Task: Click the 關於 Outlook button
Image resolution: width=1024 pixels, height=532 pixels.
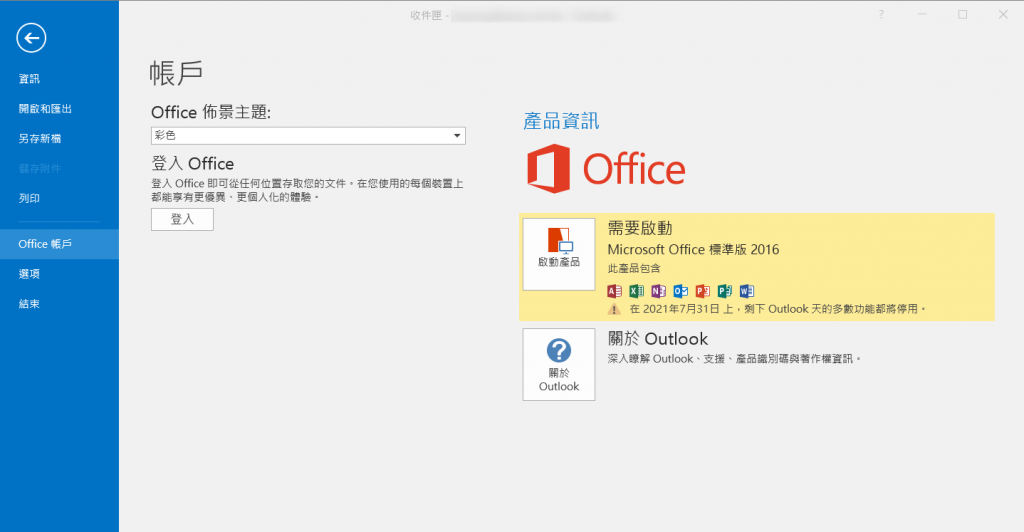Action: (x=559, y=364)
